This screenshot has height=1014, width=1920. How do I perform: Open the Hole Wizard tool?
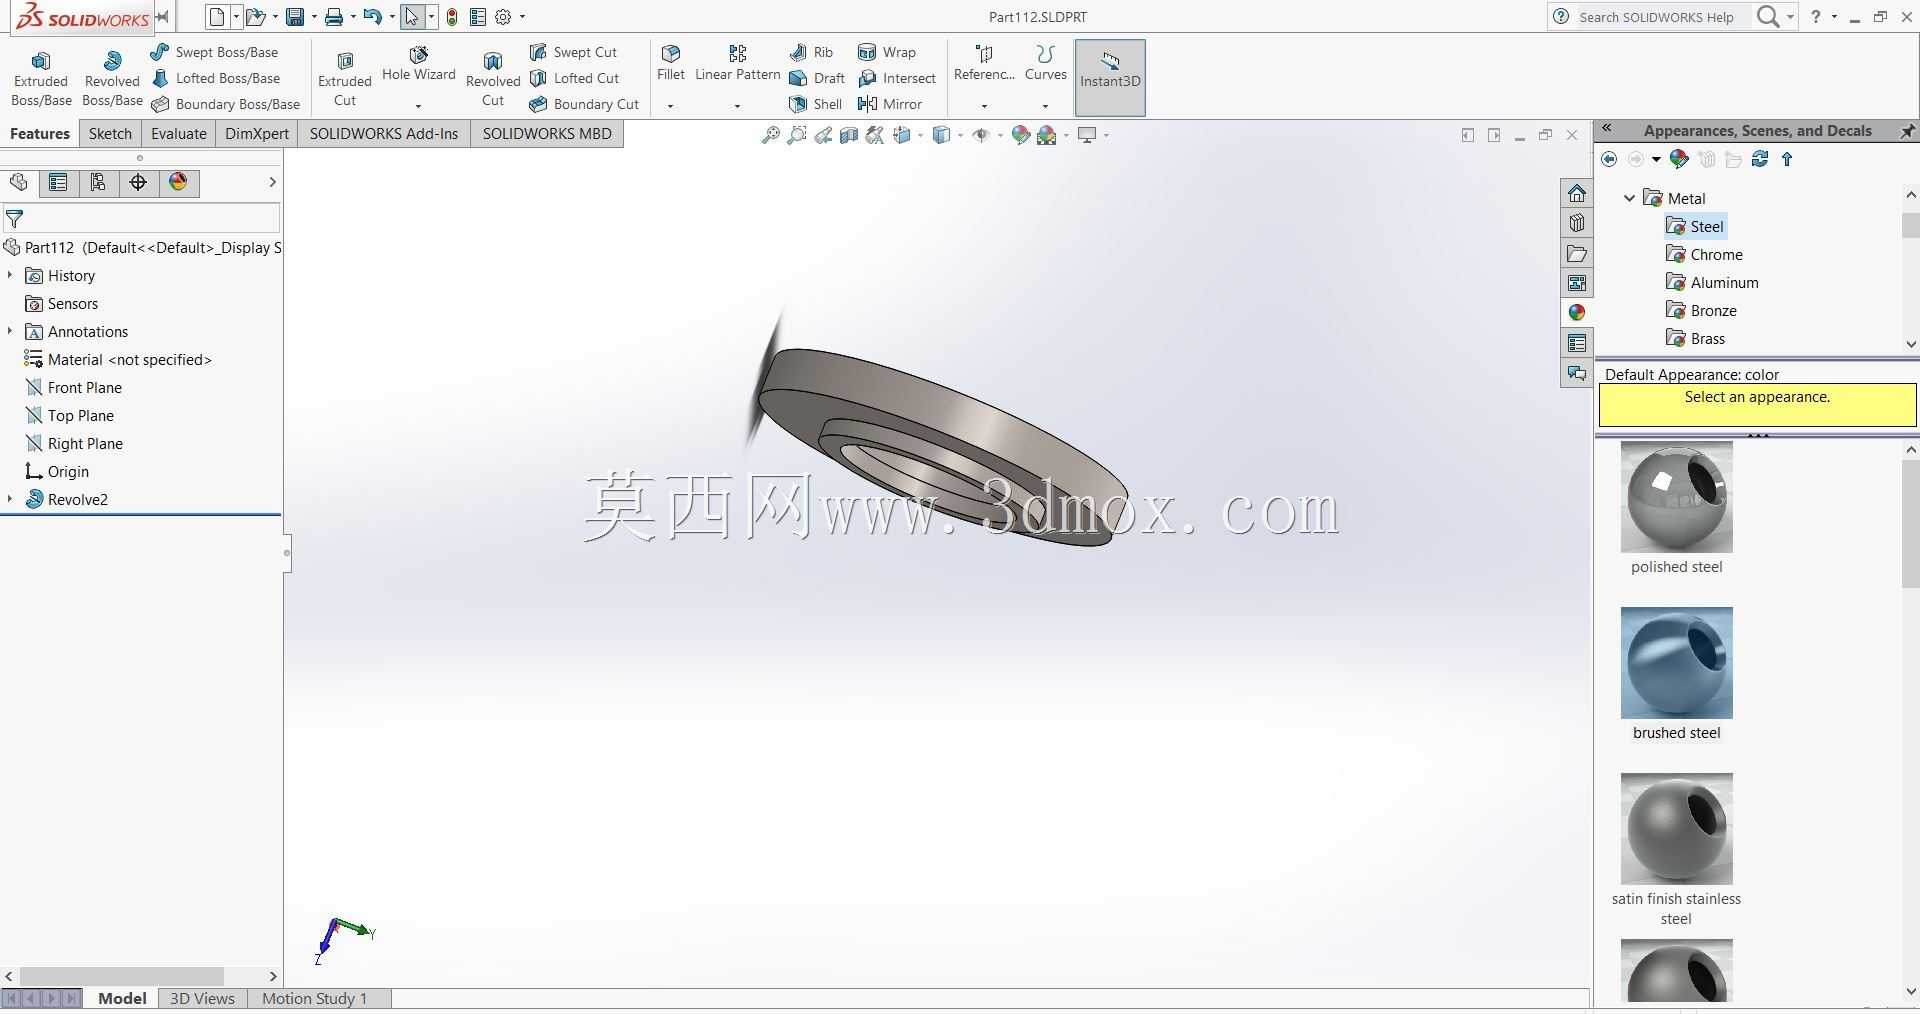click(418, 64)
